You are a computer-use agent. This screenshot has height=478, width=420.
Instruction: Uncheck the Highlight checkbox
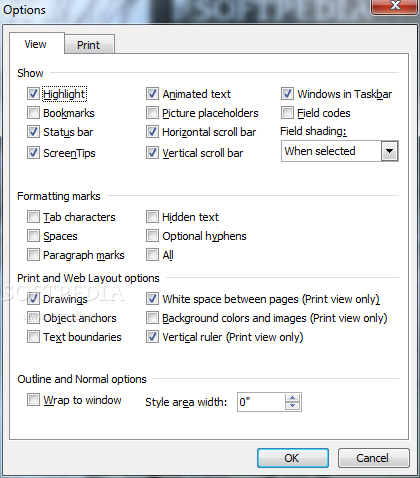click(33, 94)
